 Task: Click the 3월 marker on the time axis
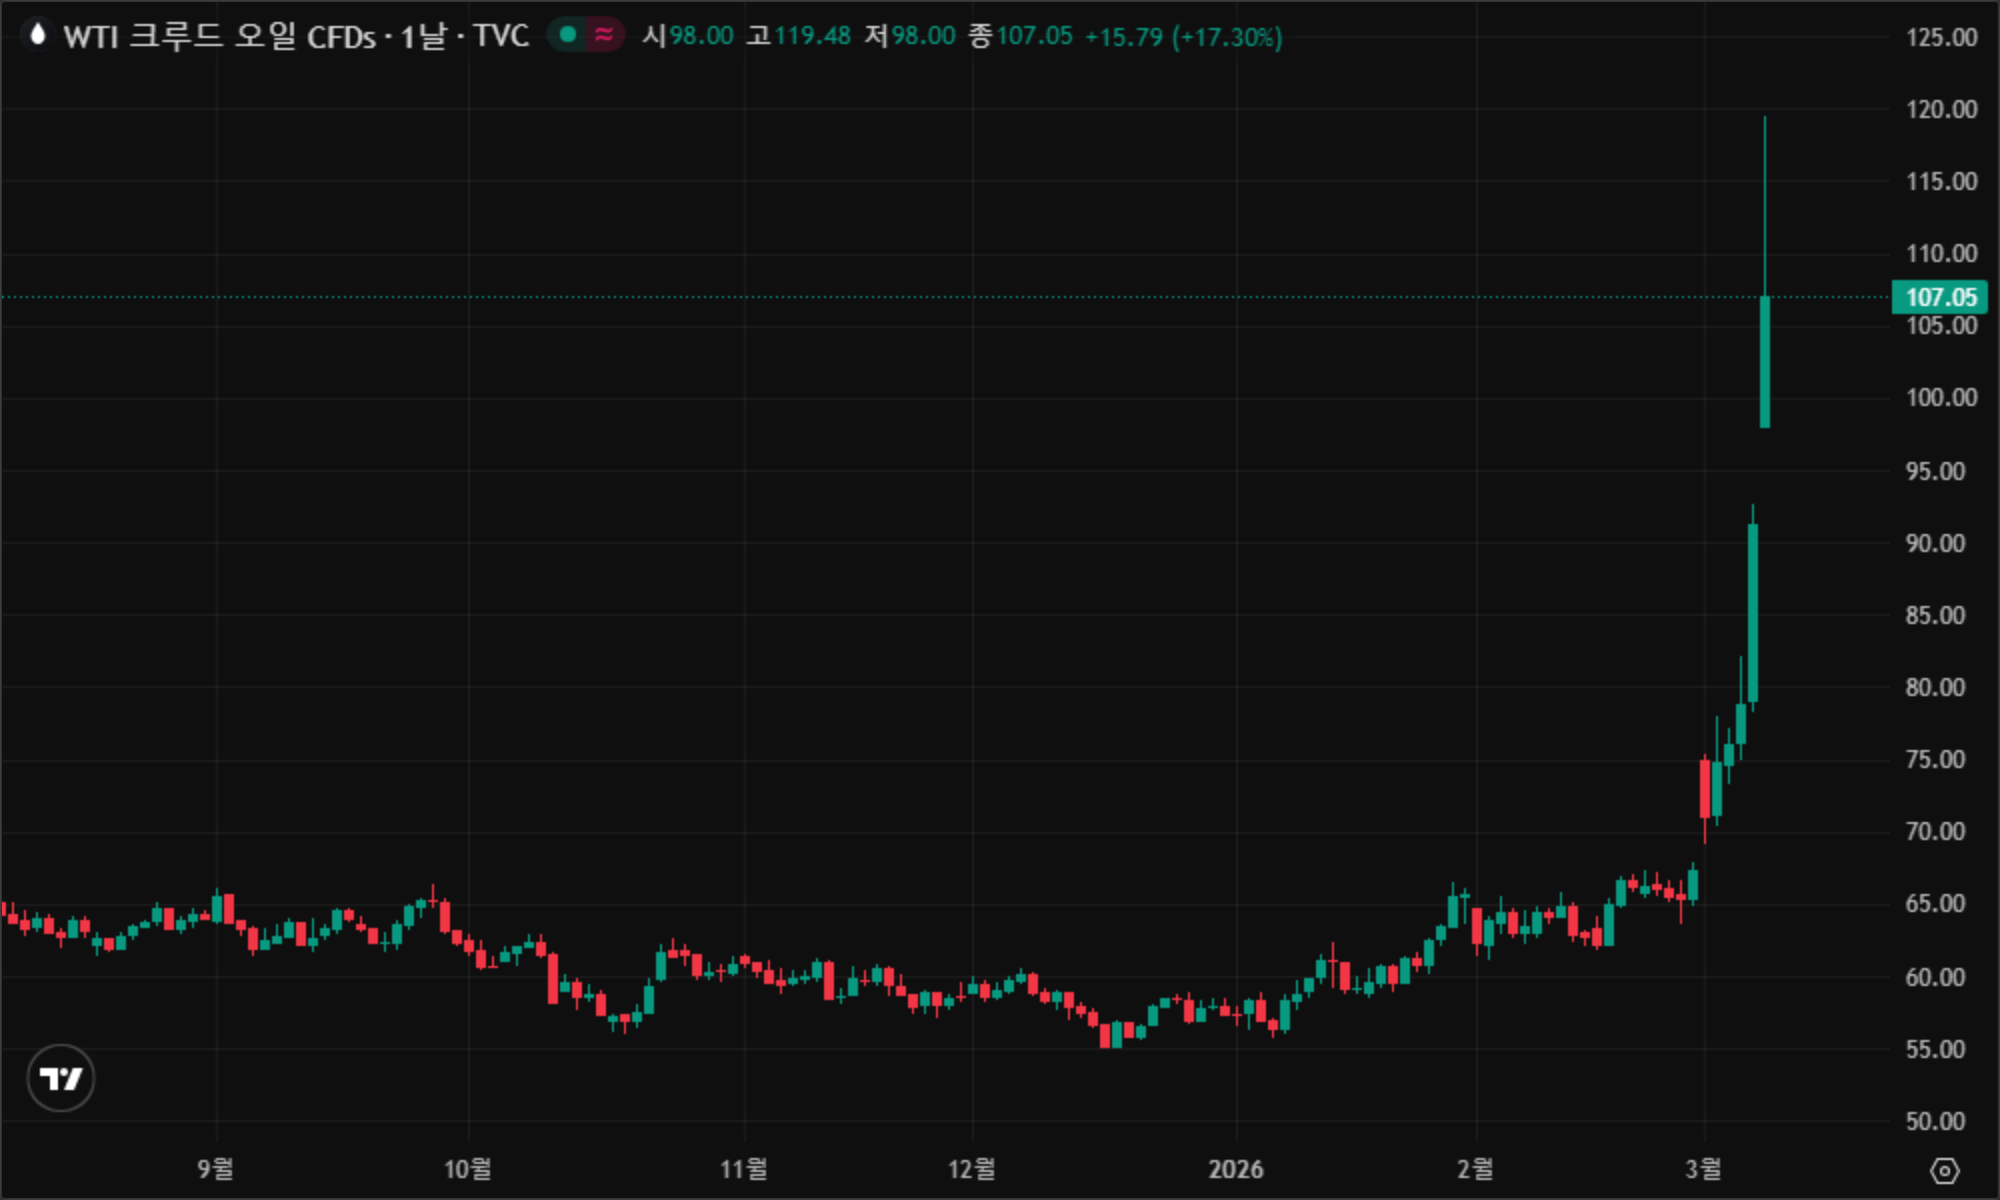click(1703, 1169)
